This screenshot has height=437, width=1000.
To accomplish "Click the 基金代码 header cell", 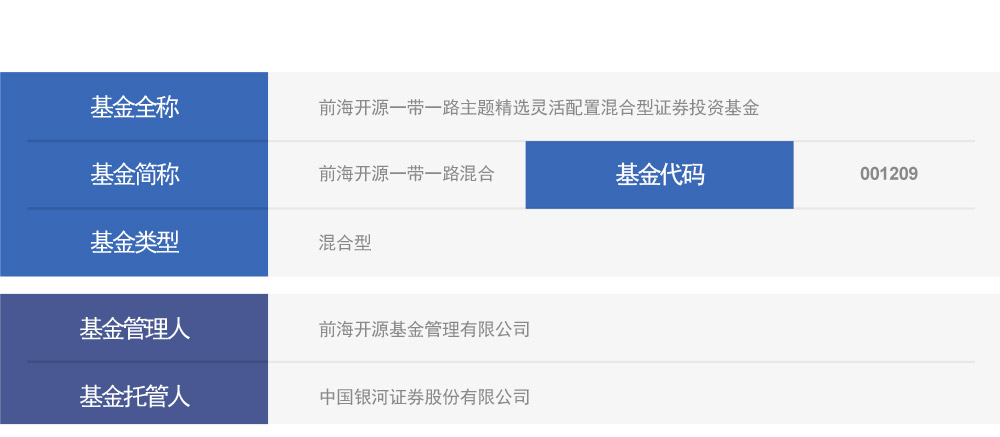I will tap(659, 174).
